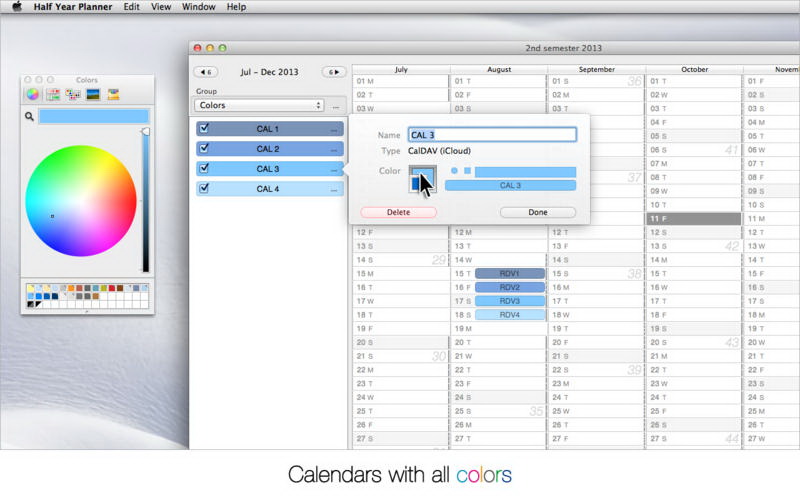The width and height of the screenshot is (800, 500).
Task: Advance six months with right arrow
Action: 333,72
